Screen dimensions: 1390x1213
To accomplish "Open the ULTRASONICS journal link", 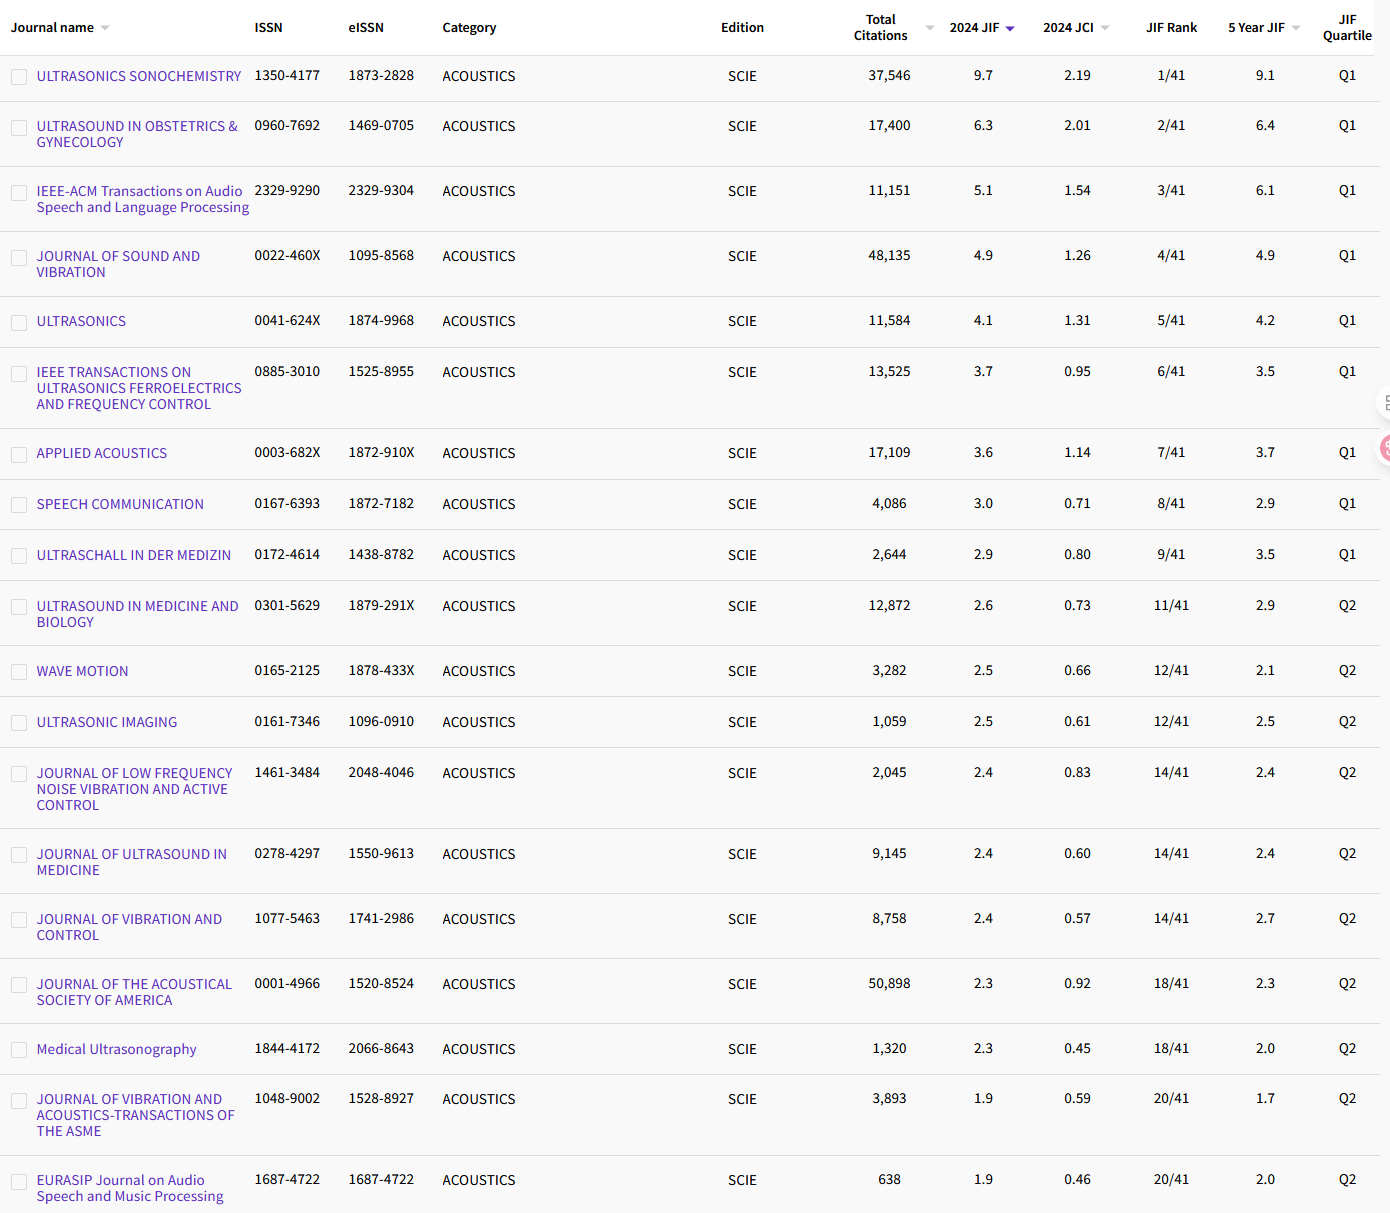I will [x=81, y=321].
